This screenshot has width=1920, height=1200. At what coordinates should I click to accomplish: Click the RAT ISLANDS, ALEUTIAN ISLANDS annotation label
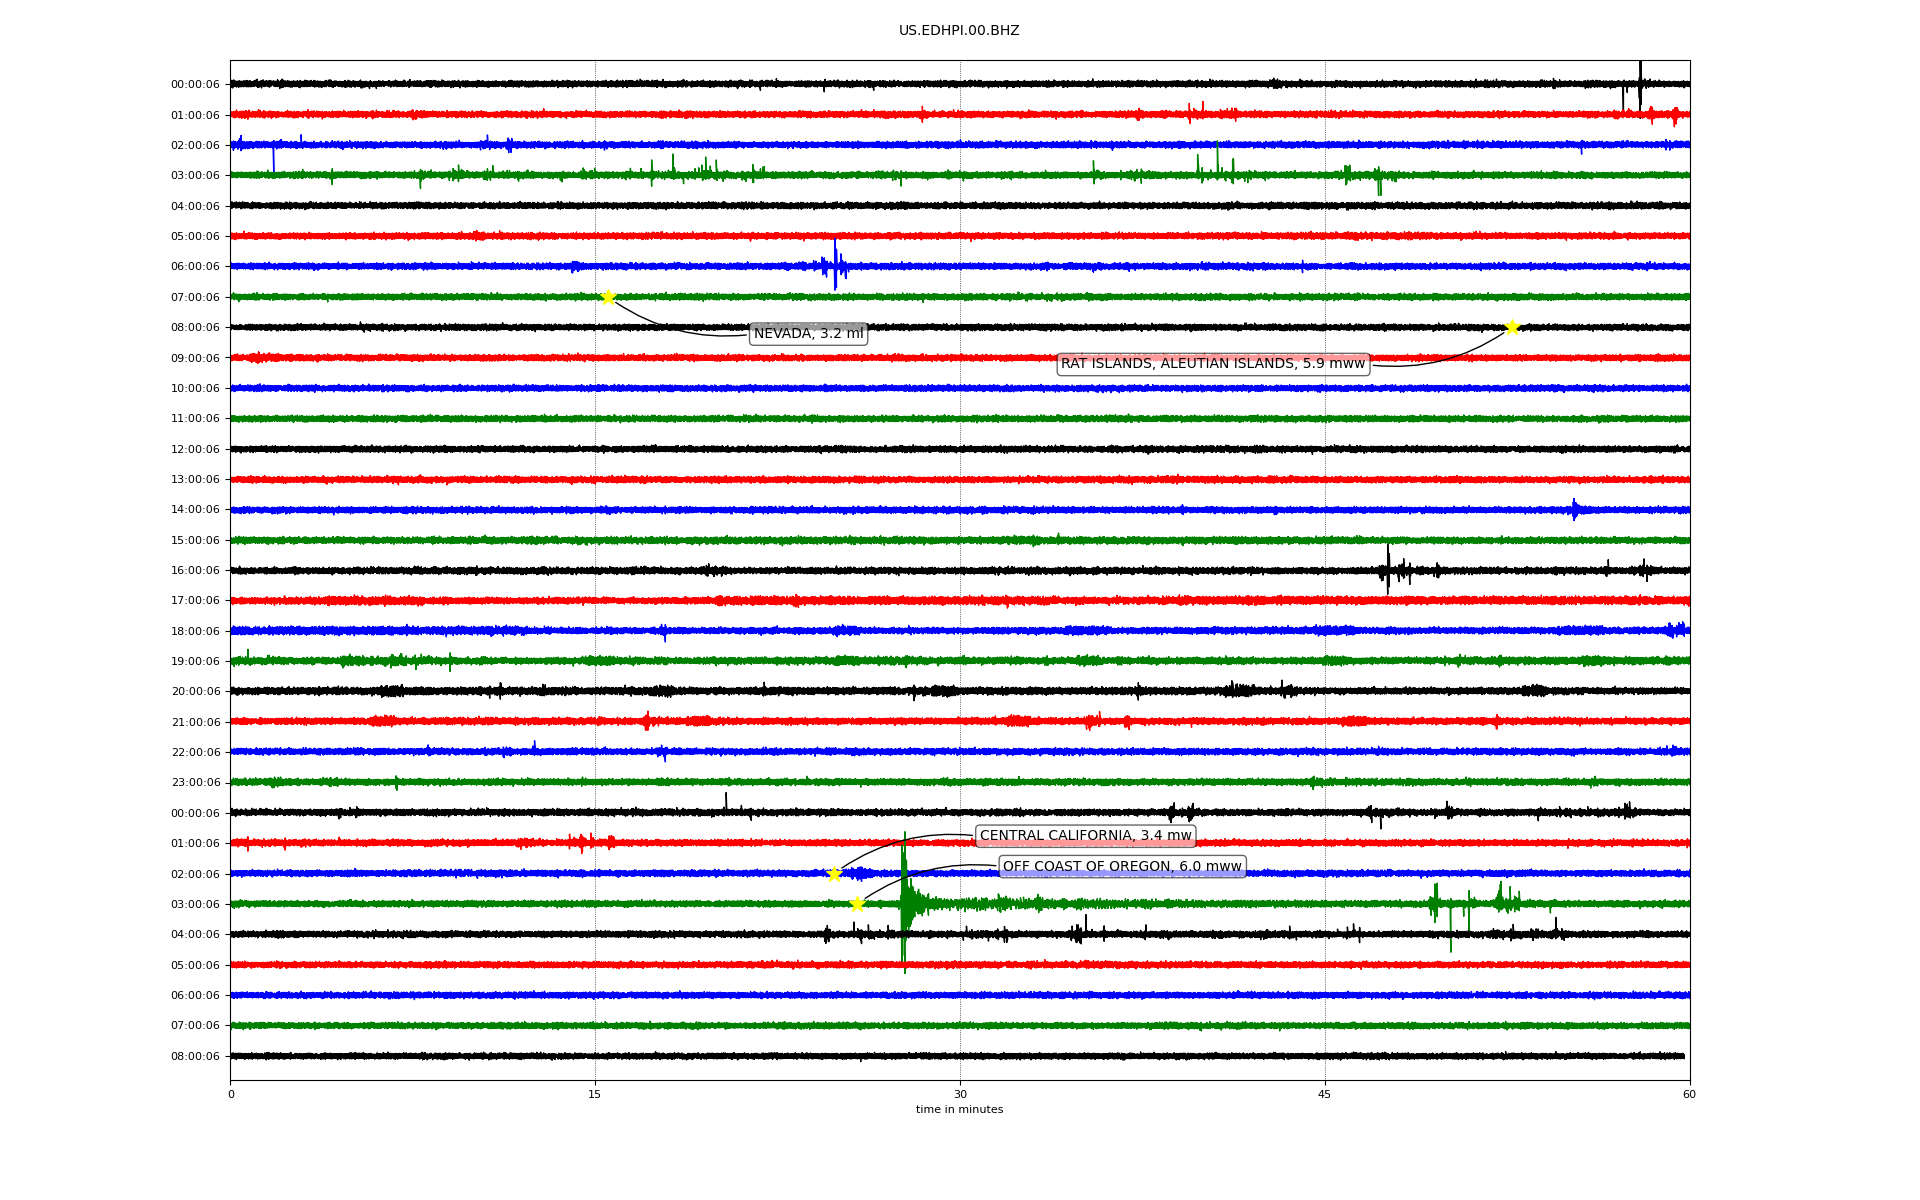(1212, 364)
